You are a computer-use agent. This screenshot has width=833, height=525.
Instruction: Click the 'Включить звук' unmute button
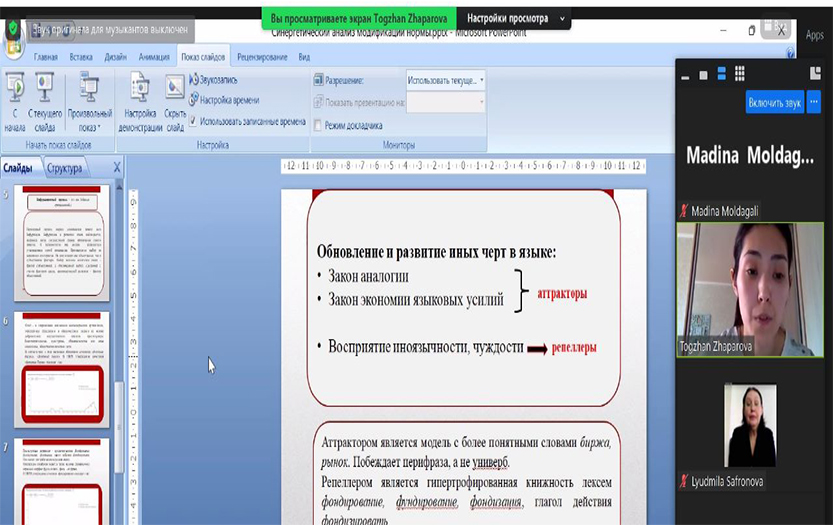tap(774, 102)
